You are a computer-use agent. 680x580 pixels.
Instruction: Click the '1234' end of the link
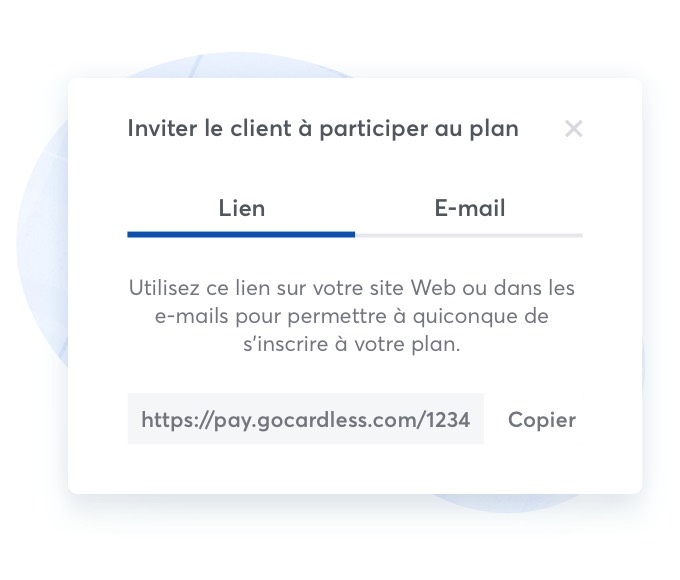[x=453, y=420]
